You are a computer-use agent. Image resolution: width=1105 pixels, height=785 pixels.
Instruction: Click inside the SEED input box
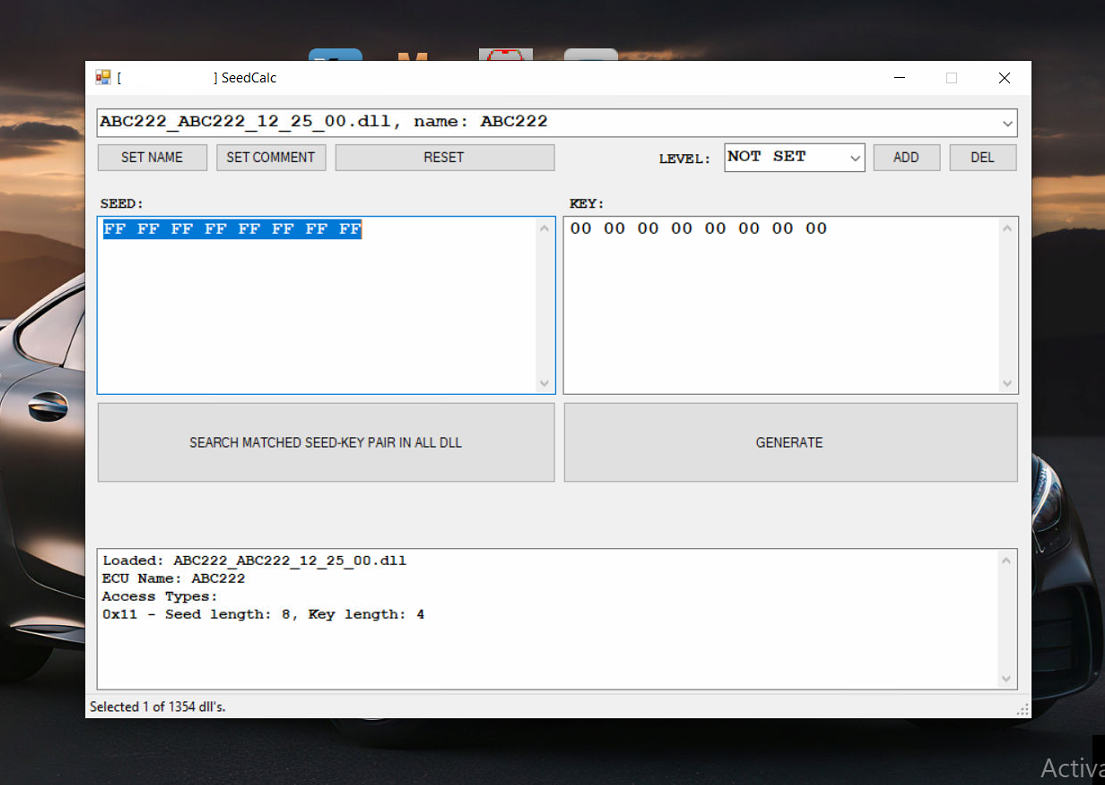[320, 310]
